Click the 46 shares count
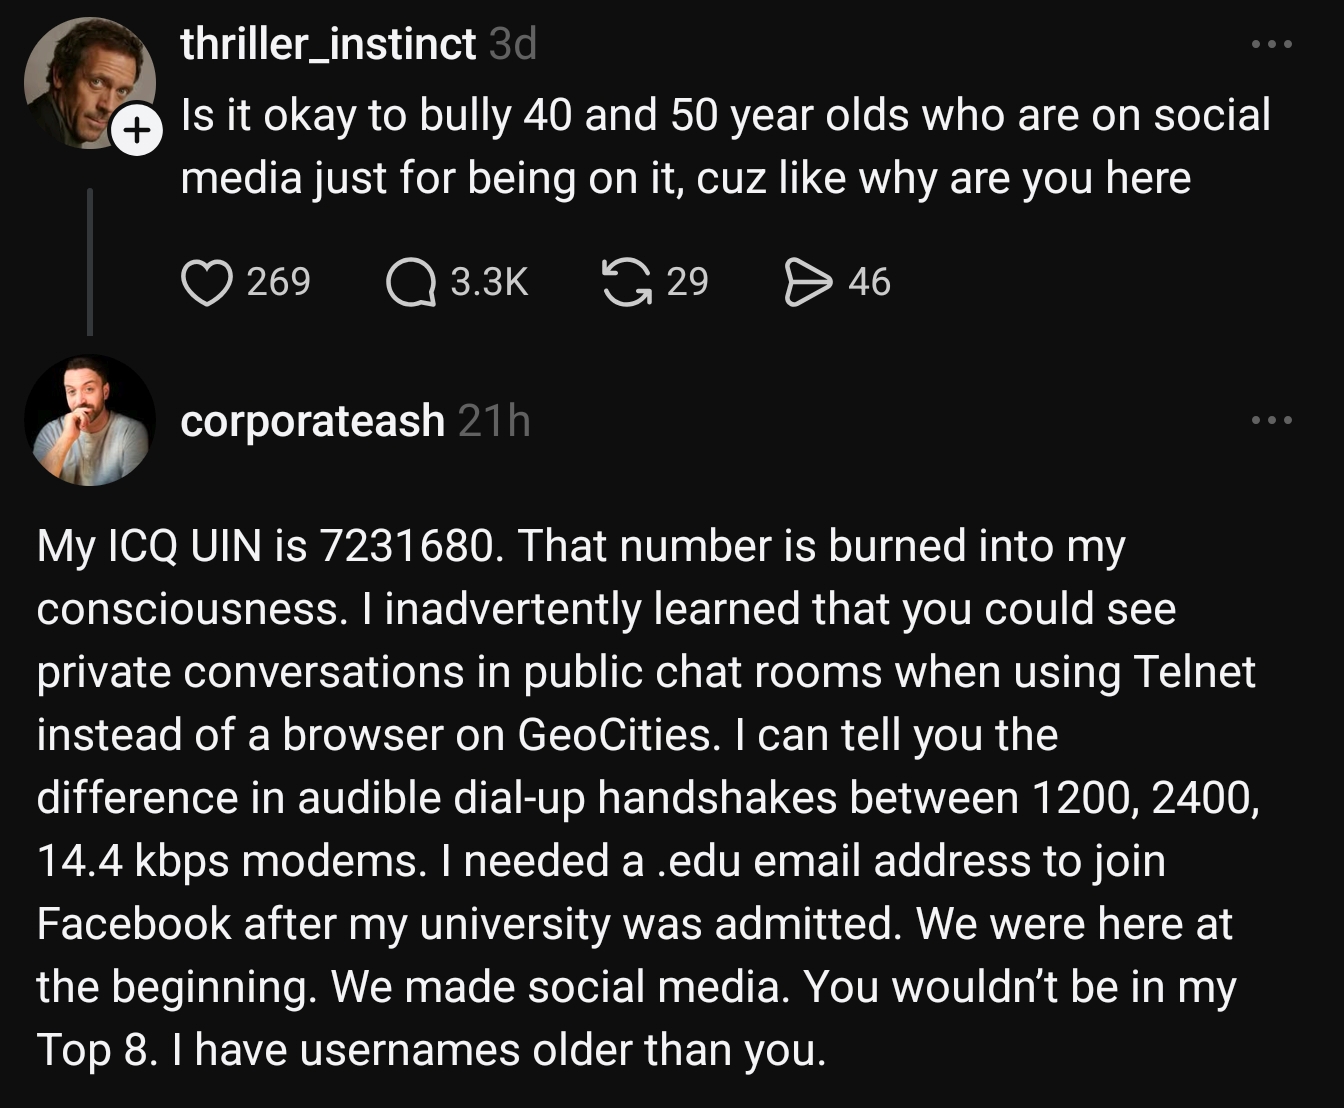This screenshot has height=1108, width=1344. 869,282
